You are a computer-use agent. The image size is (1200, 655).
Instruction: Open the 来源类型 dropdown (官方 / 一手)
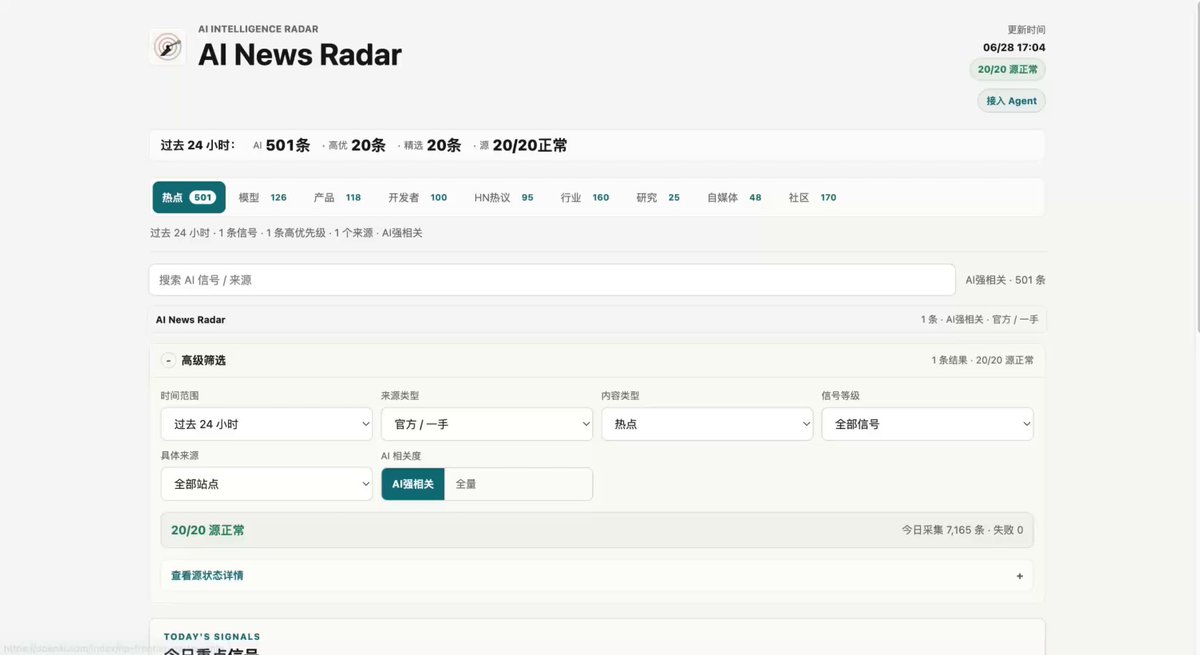tap(487, 424)
